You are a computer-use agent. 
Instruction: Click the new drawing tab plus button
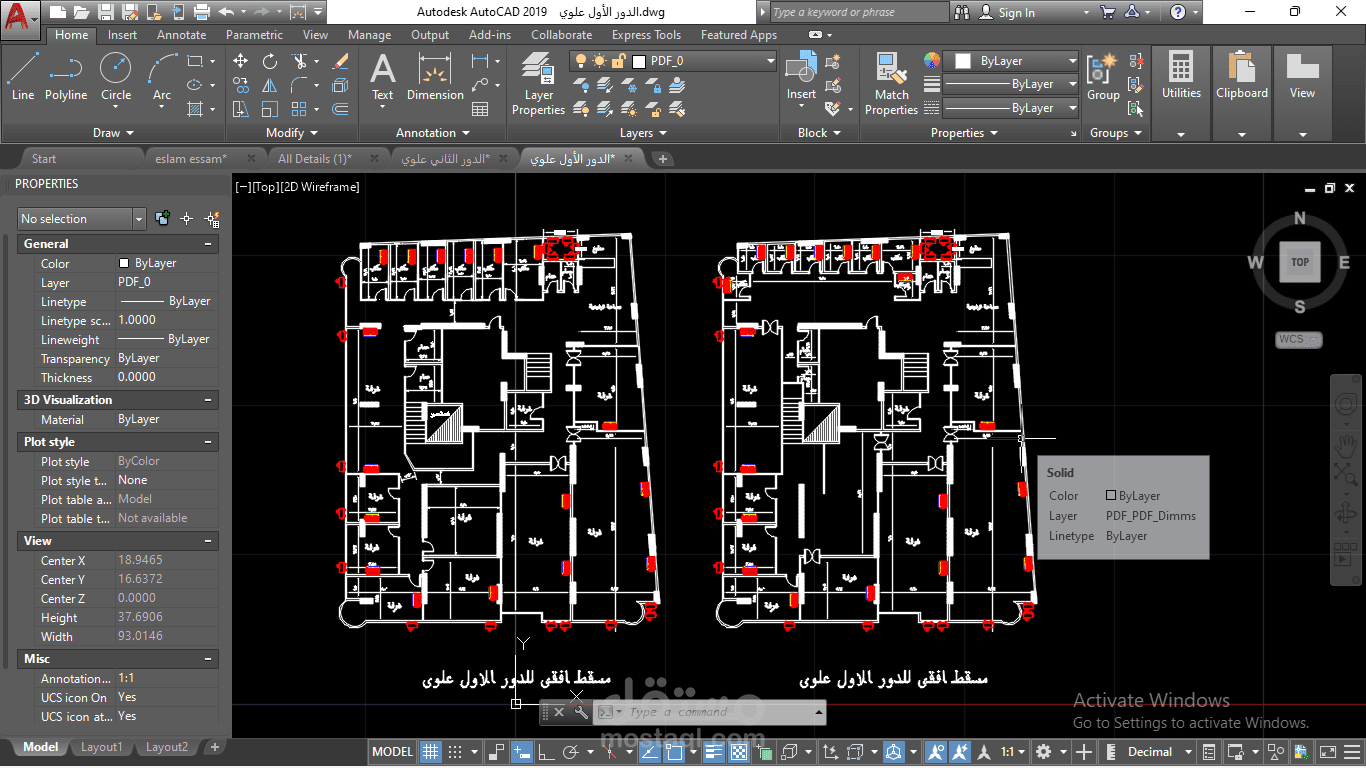[x=662, y=158]
